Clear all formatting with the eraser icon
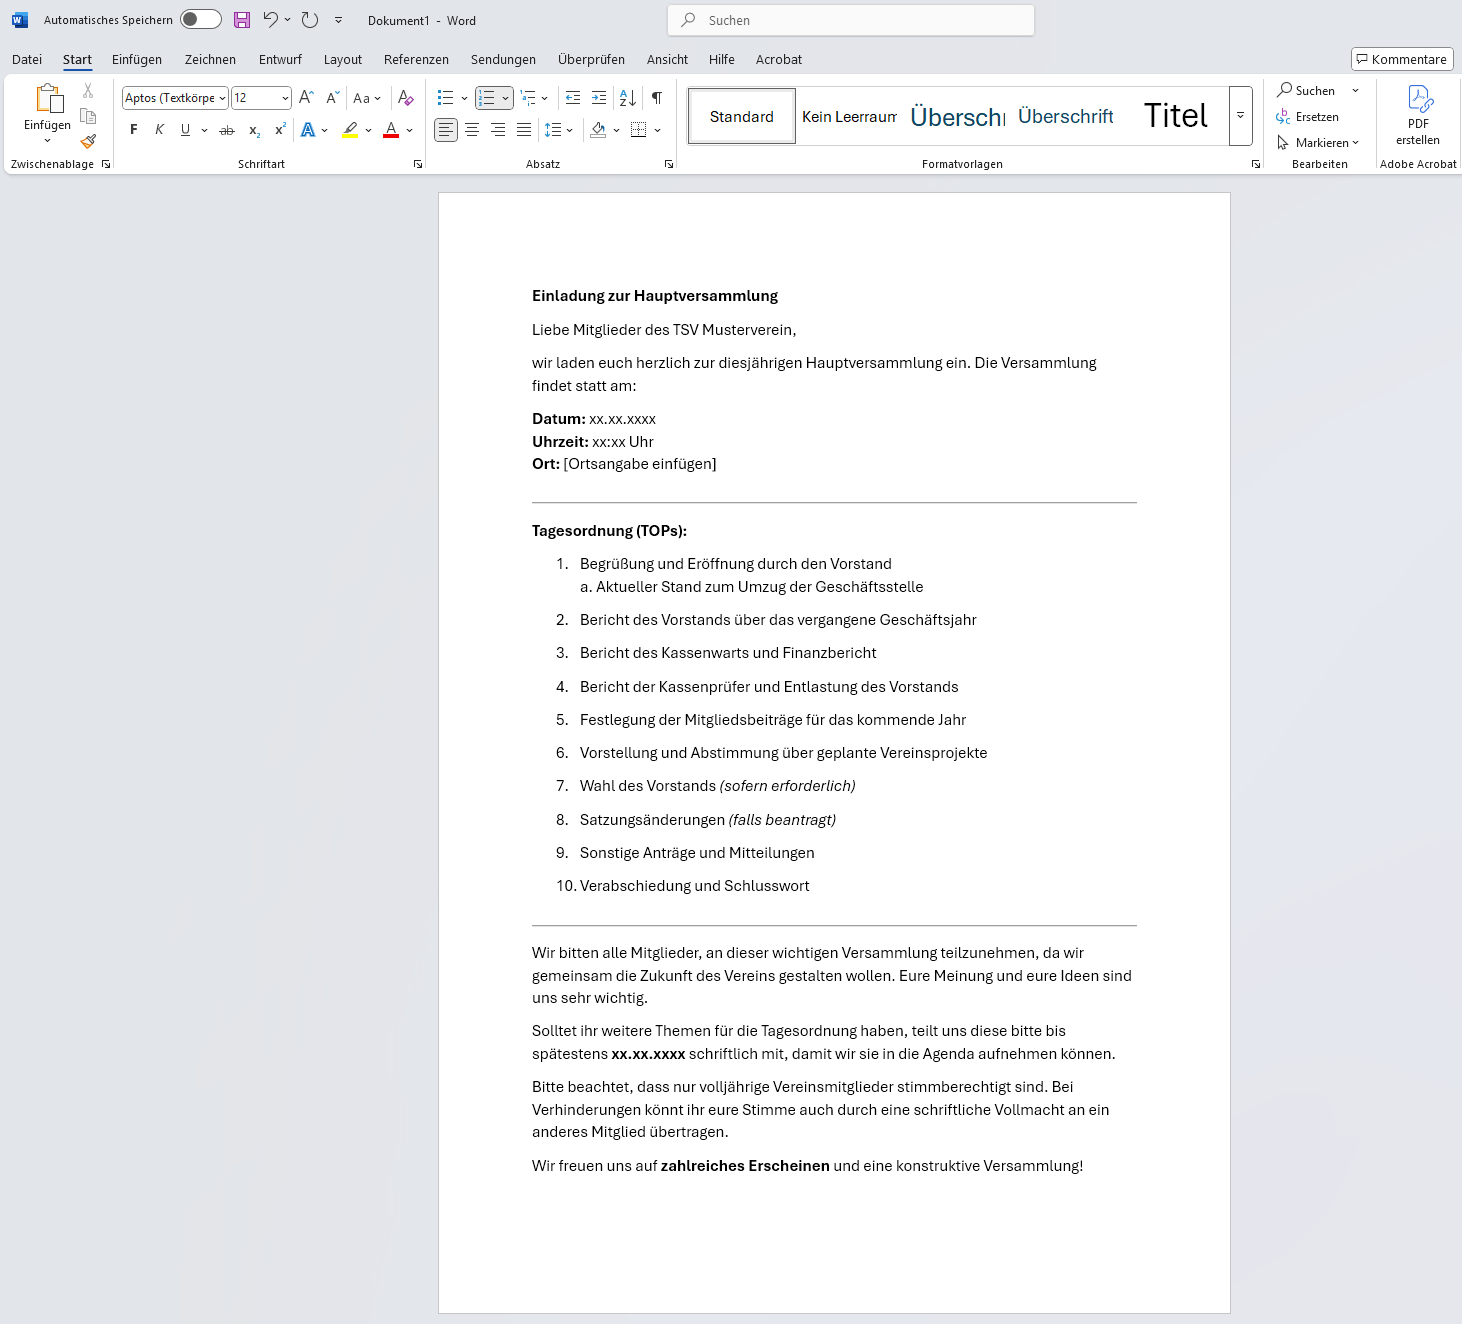Image resolution: width=1462 pixels, height=1324 pixels. (405, 98)
